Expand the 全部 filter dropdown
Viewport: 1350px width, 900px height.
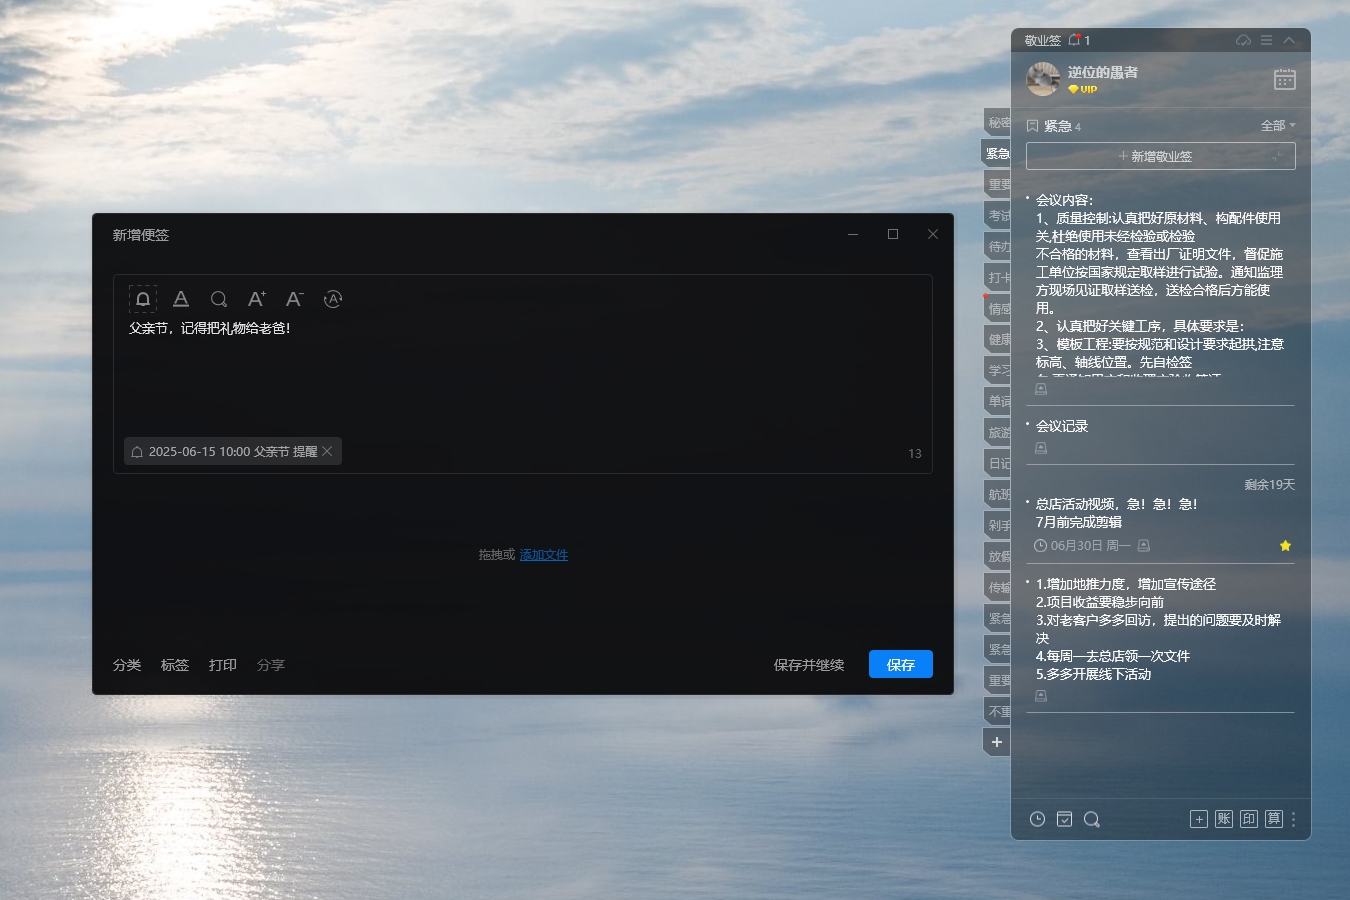coord(1277,126)
